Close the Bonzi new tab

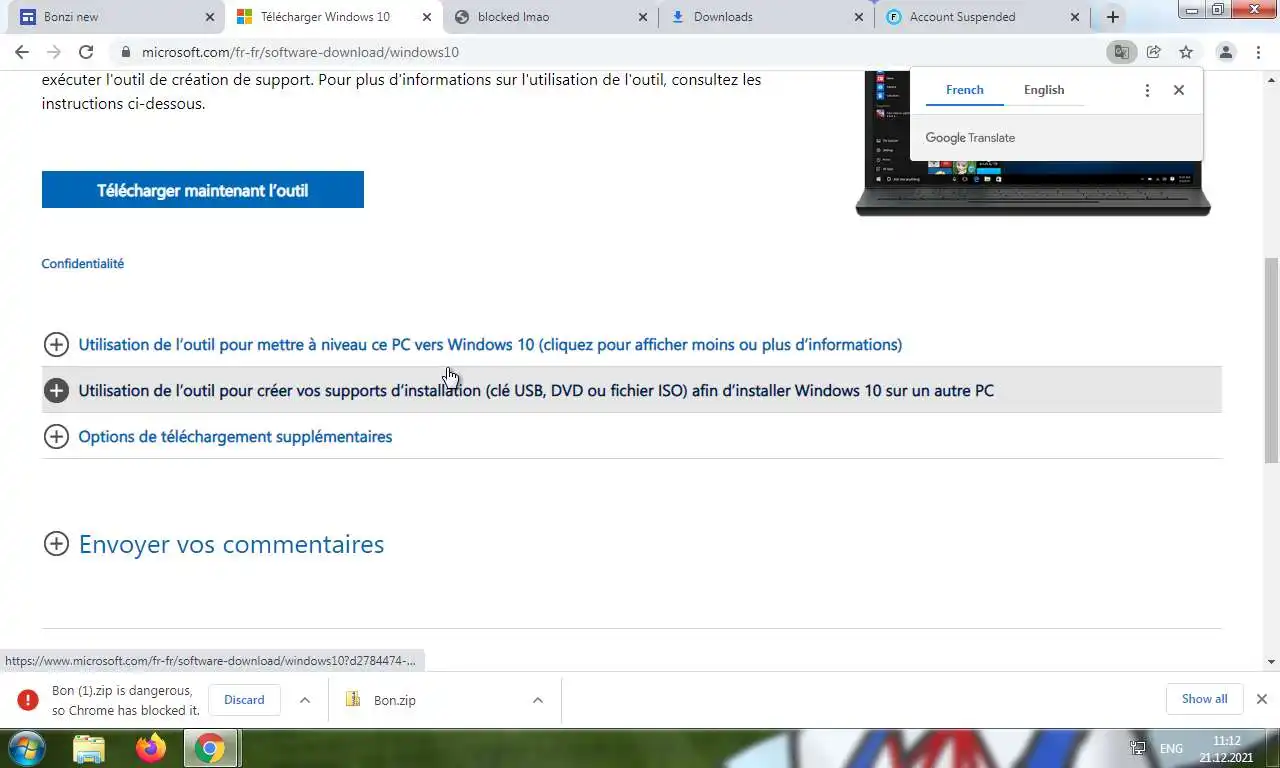pyautogui.click(x=209, y=17)
